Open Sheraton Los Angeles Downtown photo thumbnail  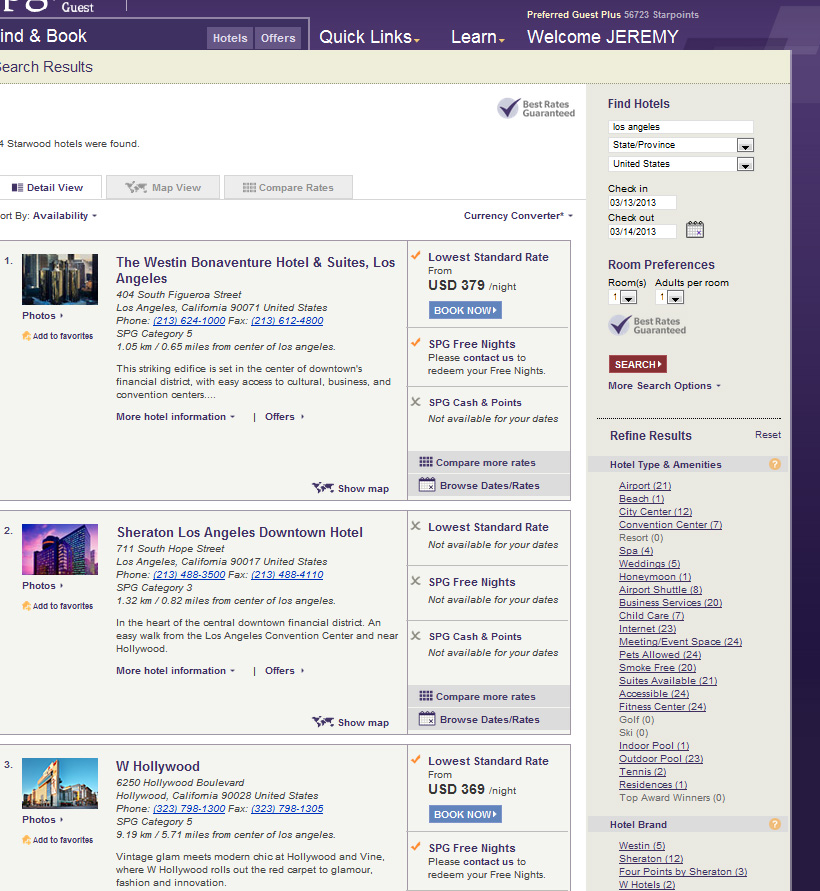coord(60,549)
